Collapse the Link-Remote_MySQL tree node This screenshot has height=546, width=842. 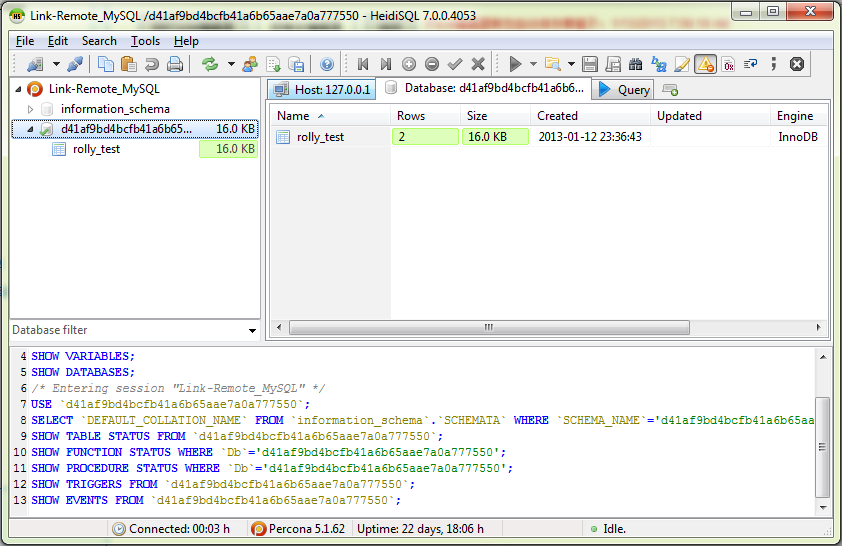coord(19,89)
